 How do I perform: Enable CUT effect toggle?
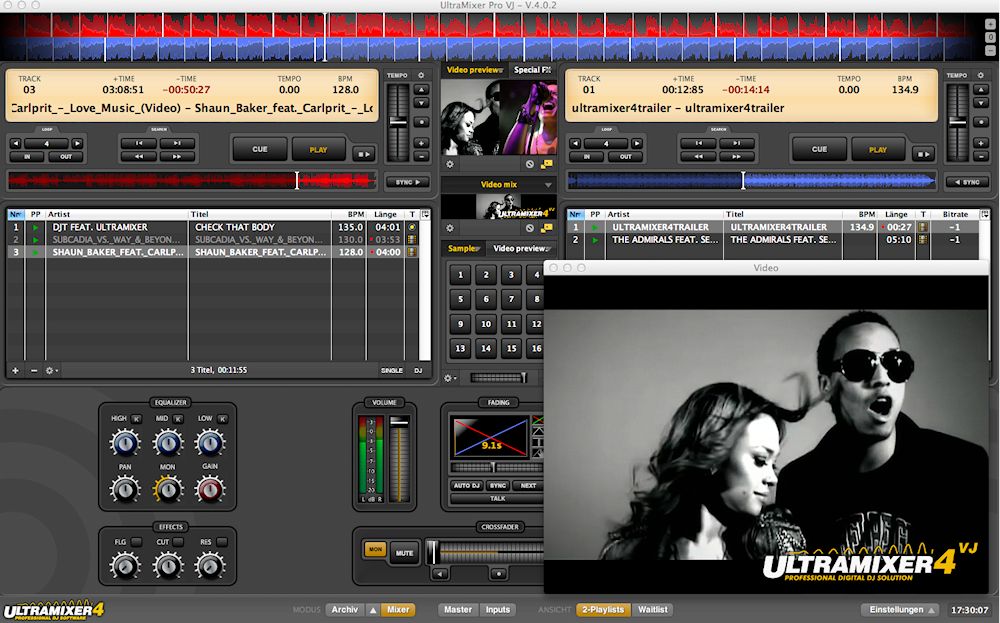[x=178, y=542]
